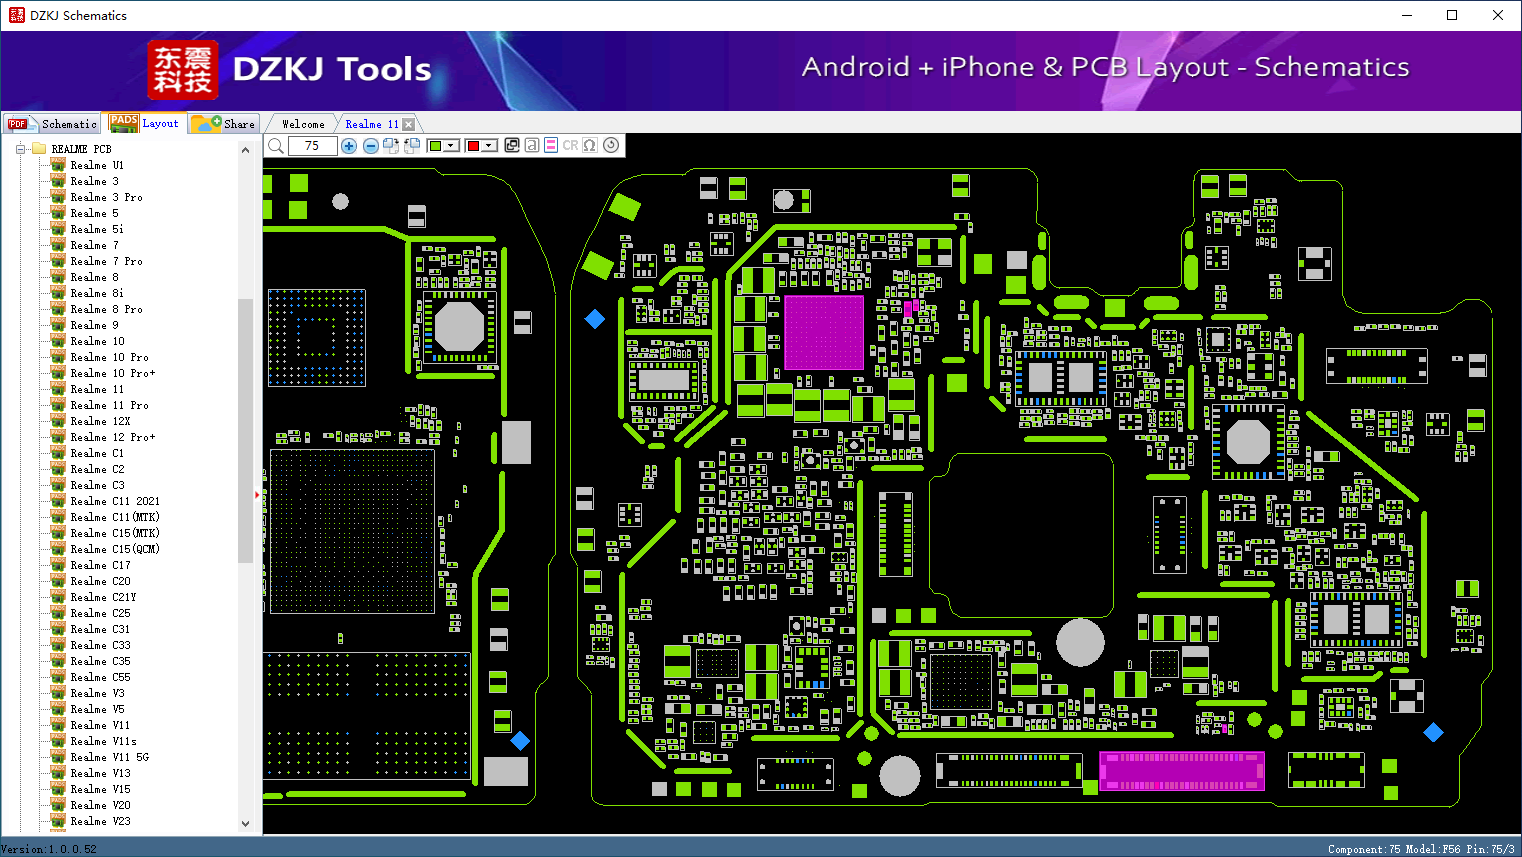
Task: Click the PCB icon beside Realme C1
Action: [58, 453]
